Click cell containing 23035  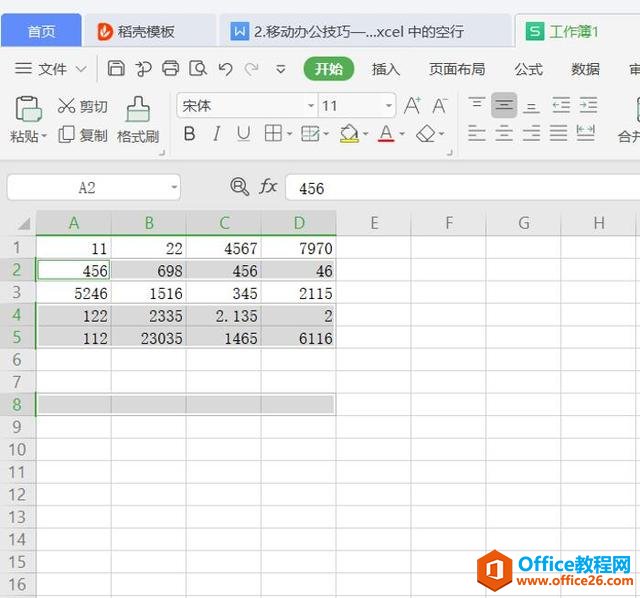149,337
